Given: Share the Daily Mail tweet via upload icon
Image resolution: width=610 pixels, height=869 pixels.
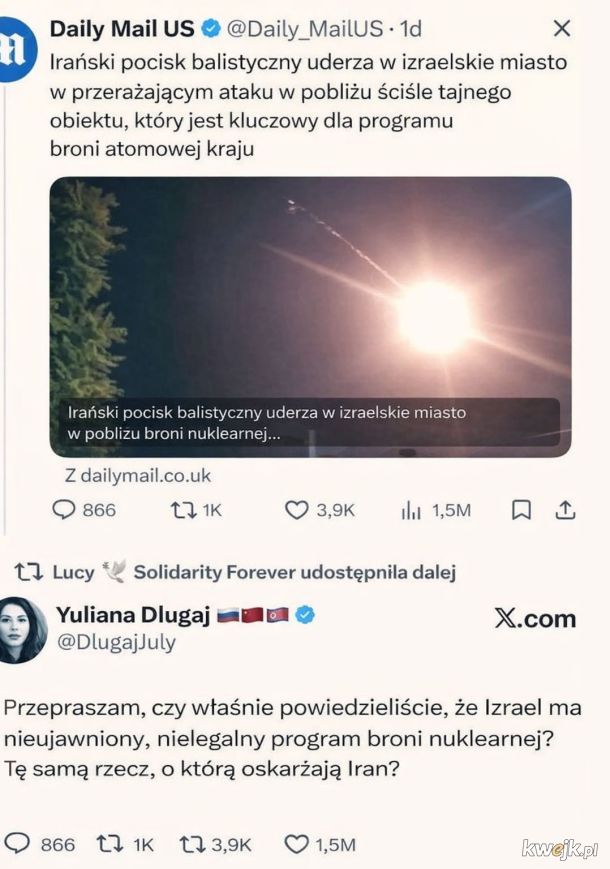Looking at the screenshot, I should coord(565,510).
